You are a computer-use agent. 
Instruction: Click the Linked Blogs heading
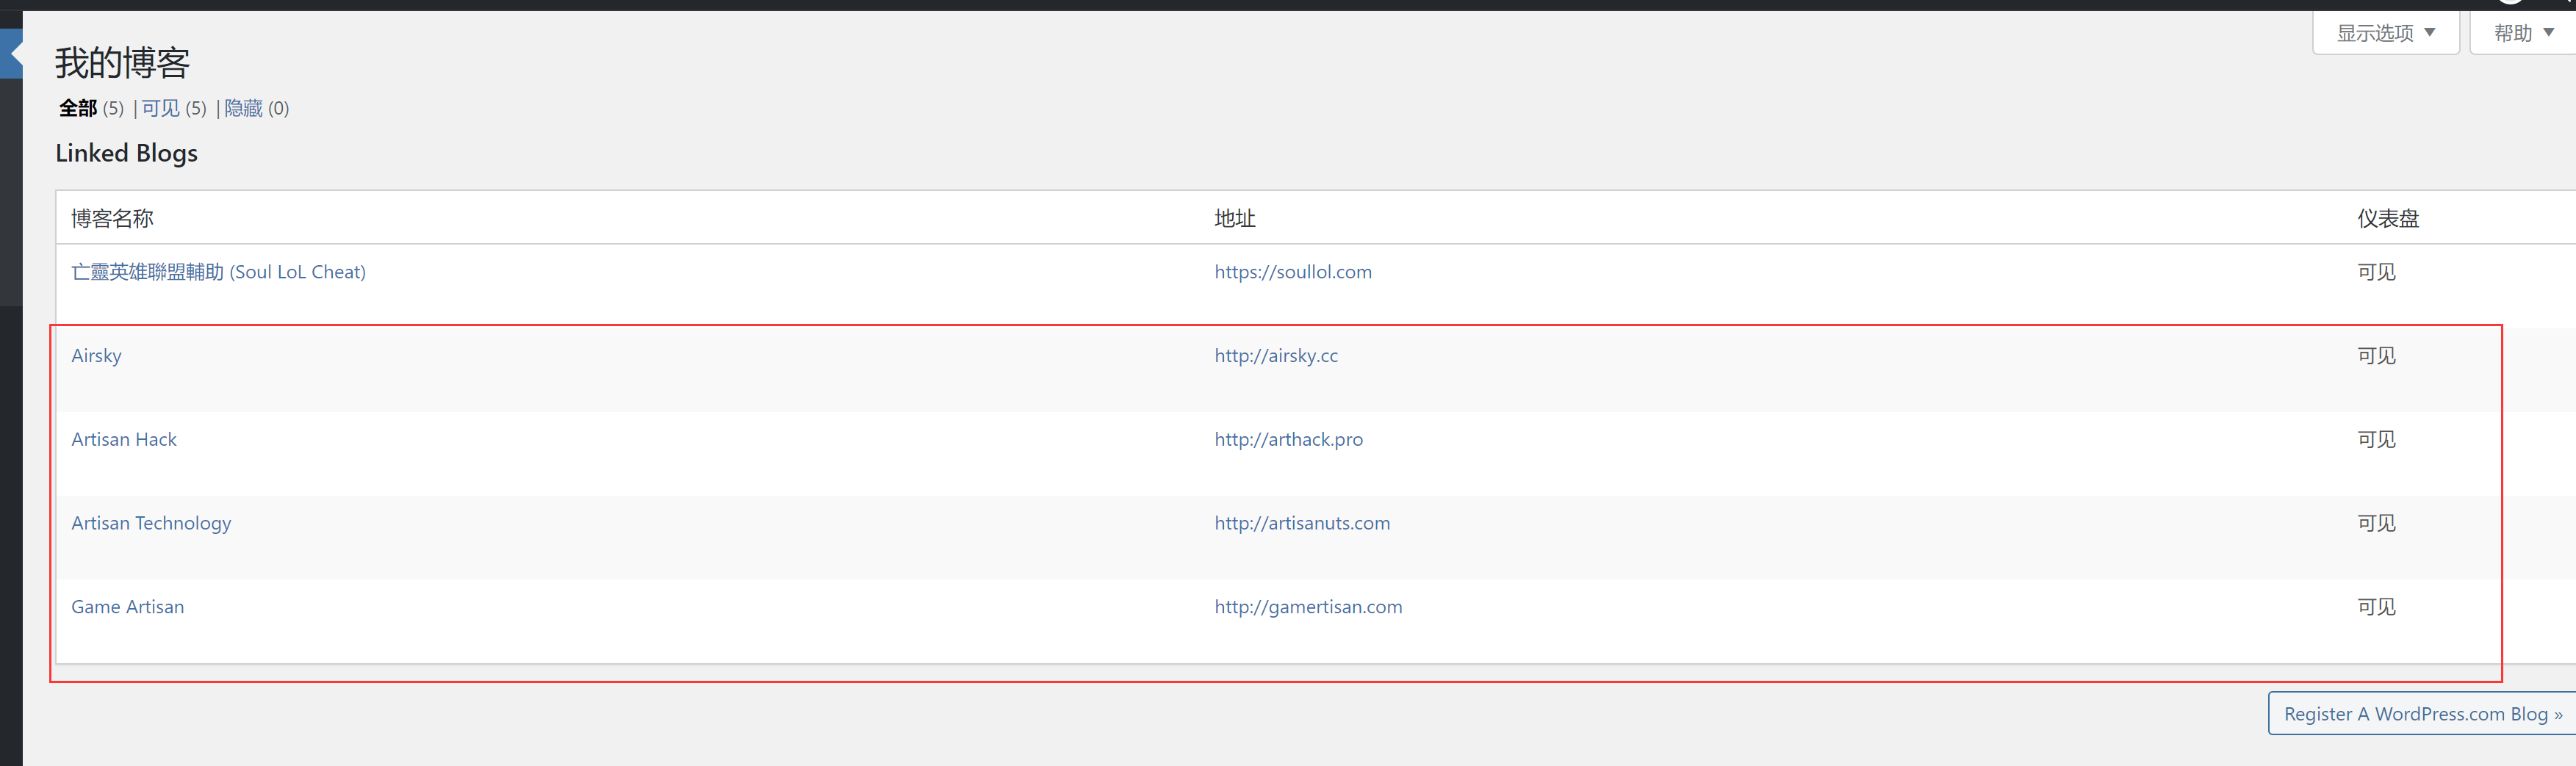coord(126,153)
